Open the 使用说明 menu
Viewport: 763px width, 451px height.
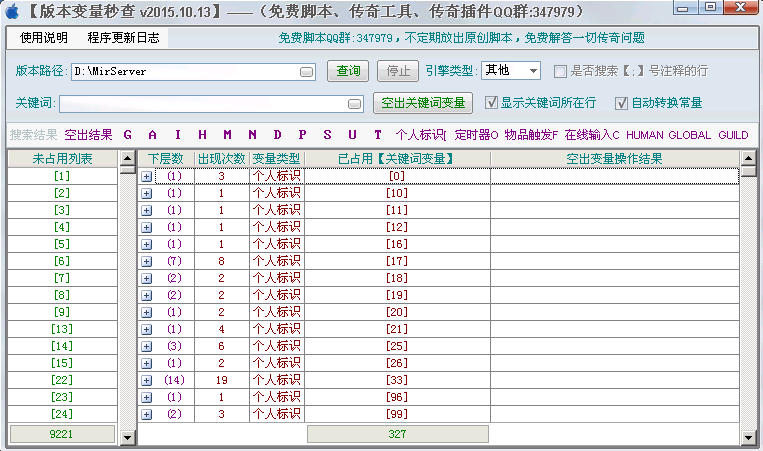(x=43, y=38)
